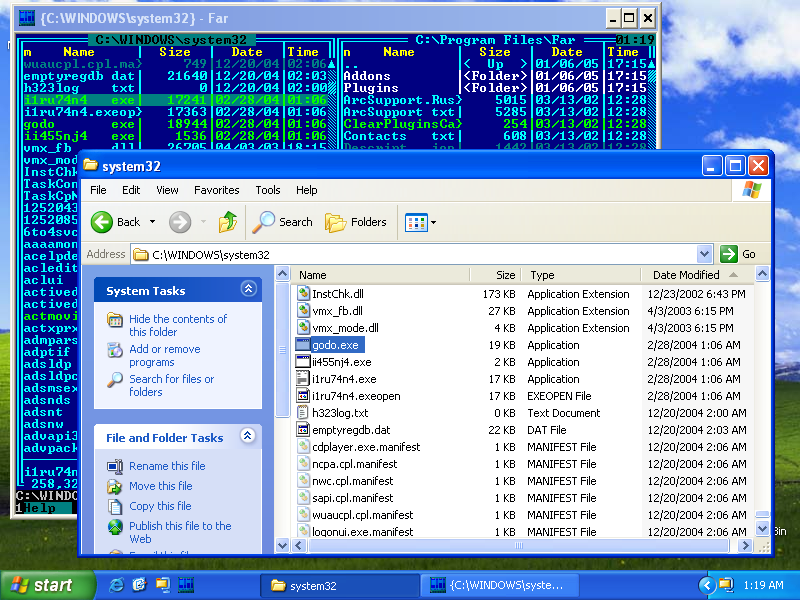Select the i1ru74n4.exe application icon

point(303,379)
